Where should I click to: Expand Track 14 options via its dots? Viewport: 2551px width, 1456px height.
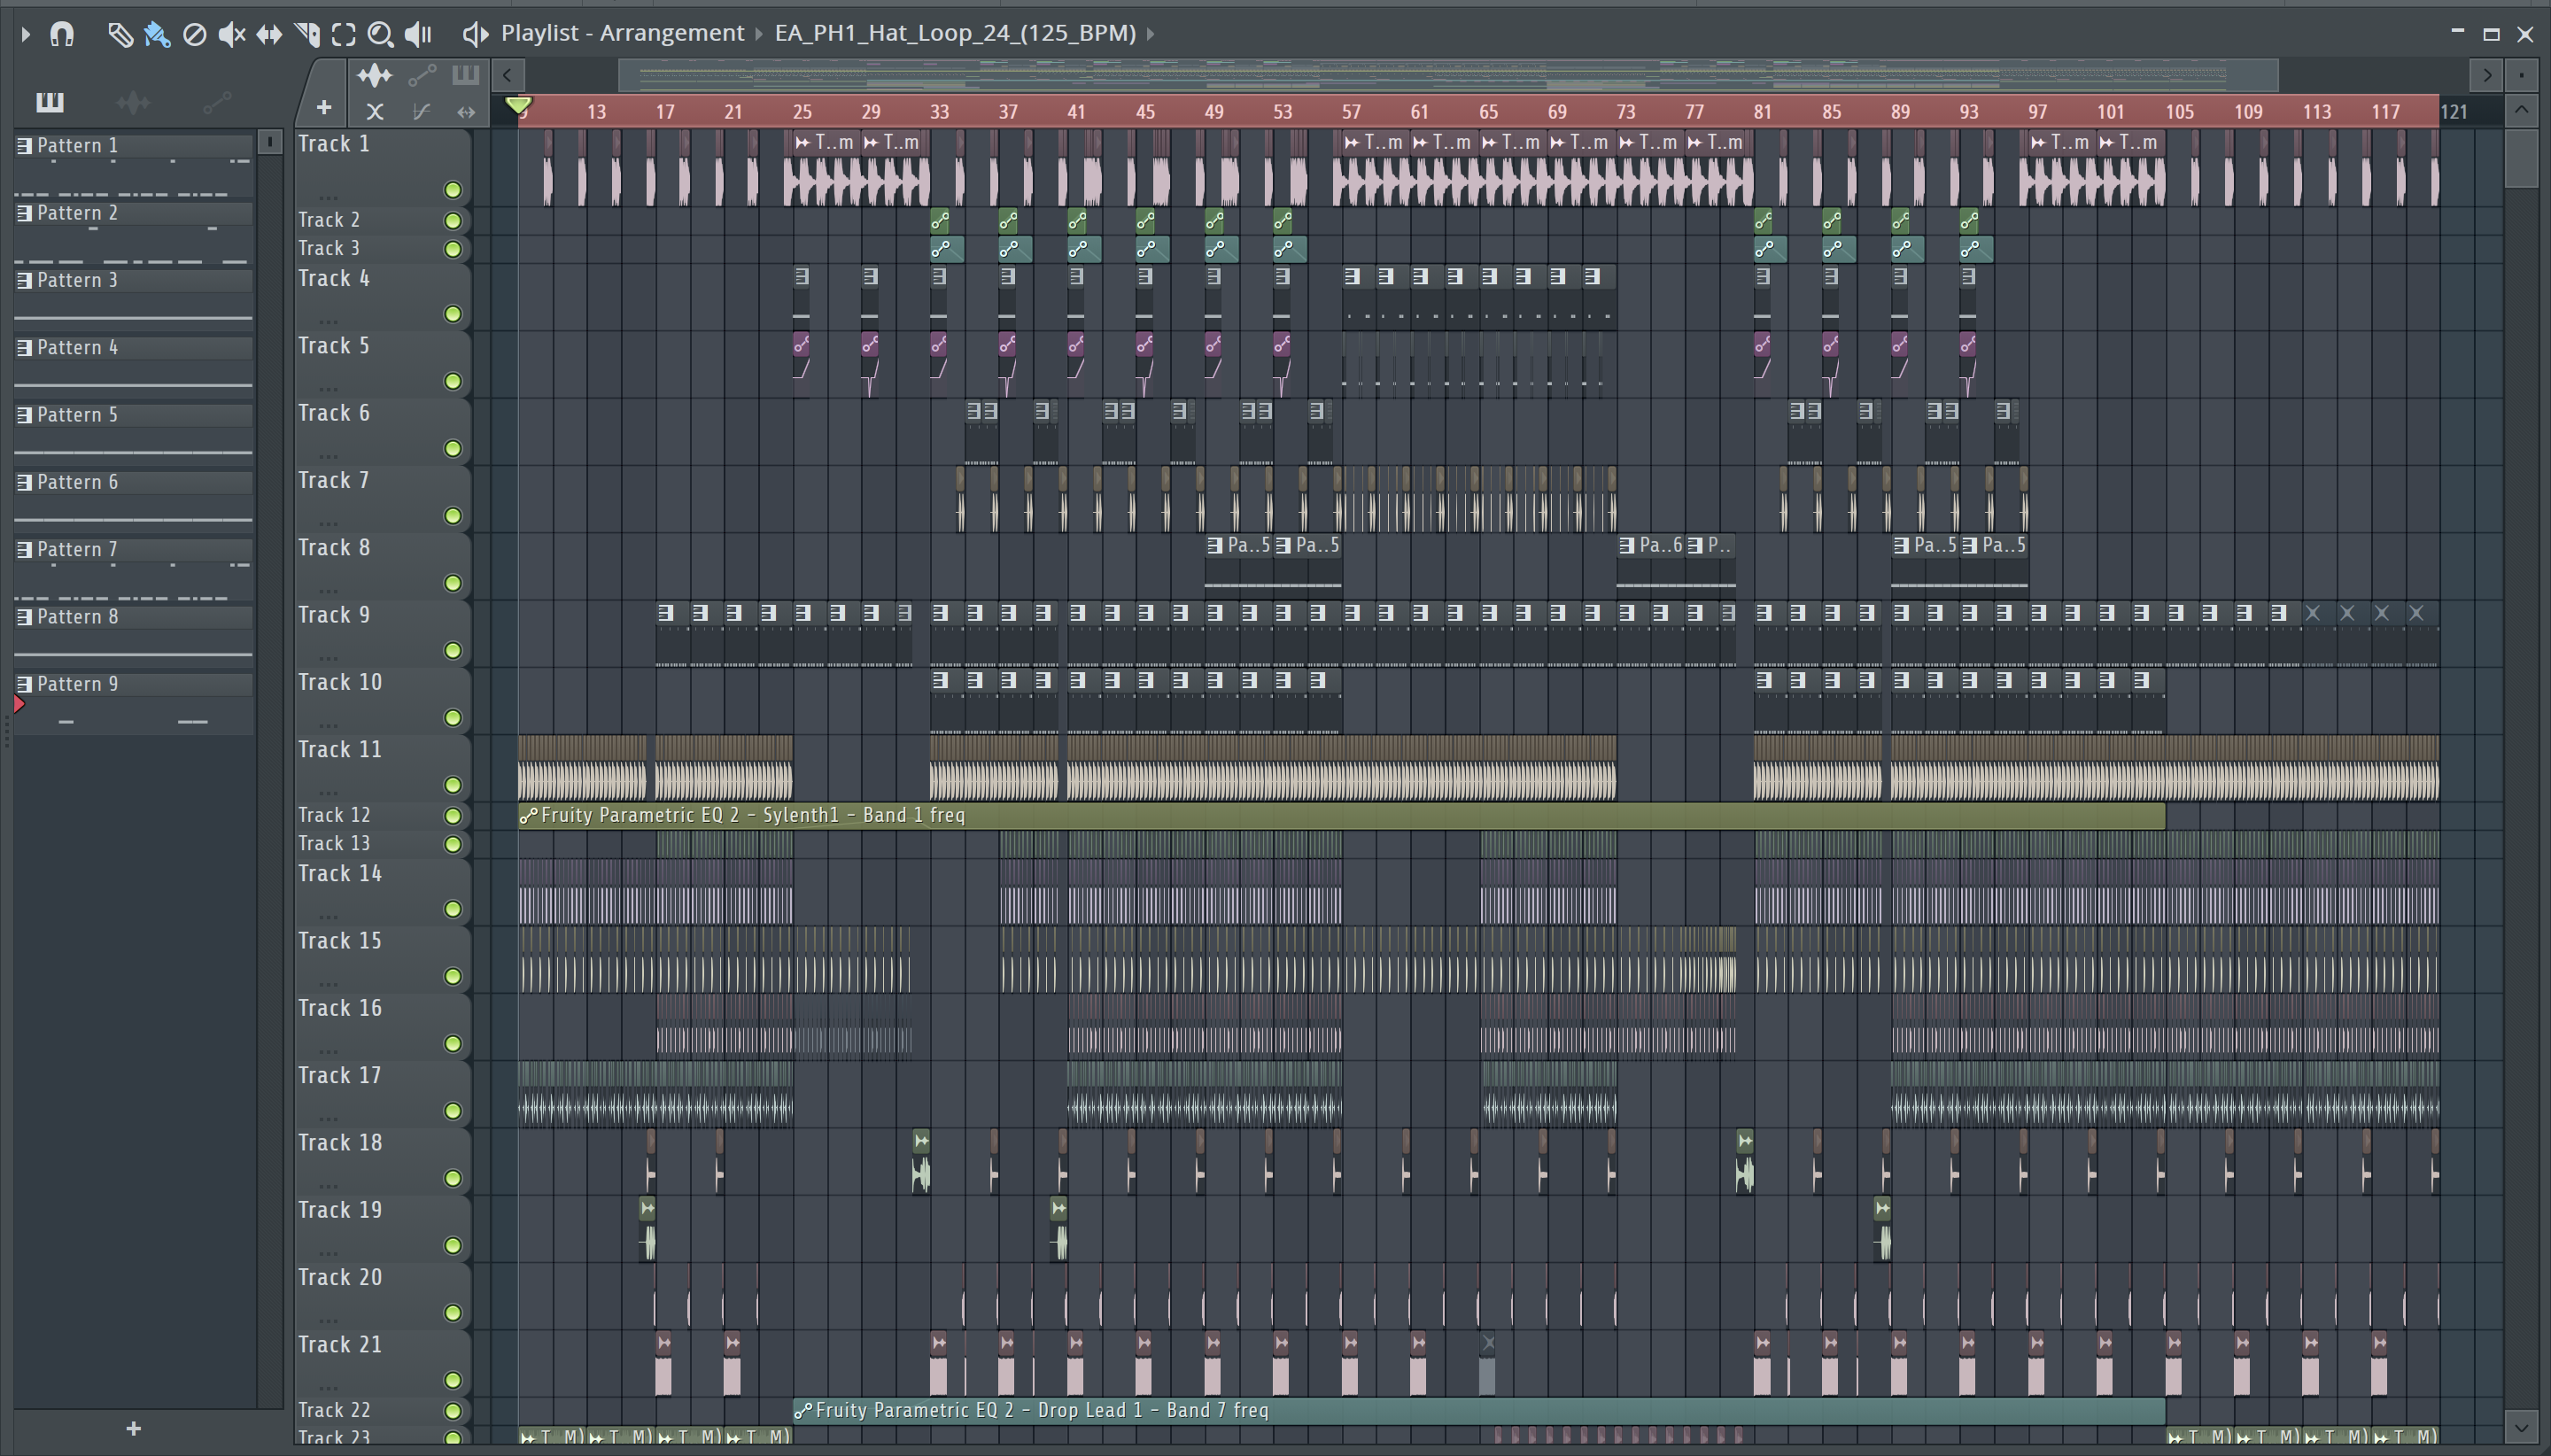328,916
